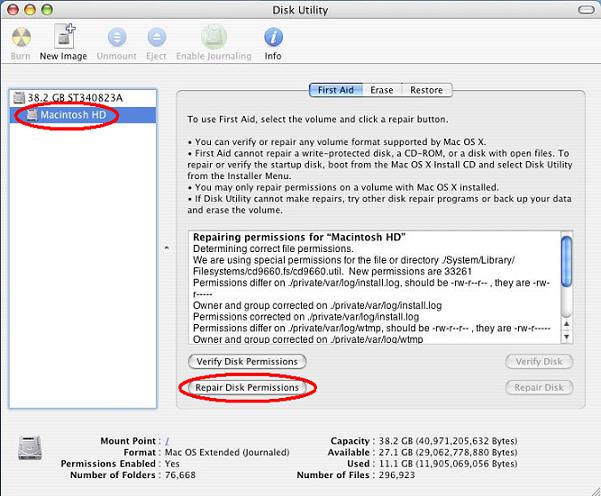
Task: Click the Permissions Enabled value 'Yes'
Action: [172, 464]
